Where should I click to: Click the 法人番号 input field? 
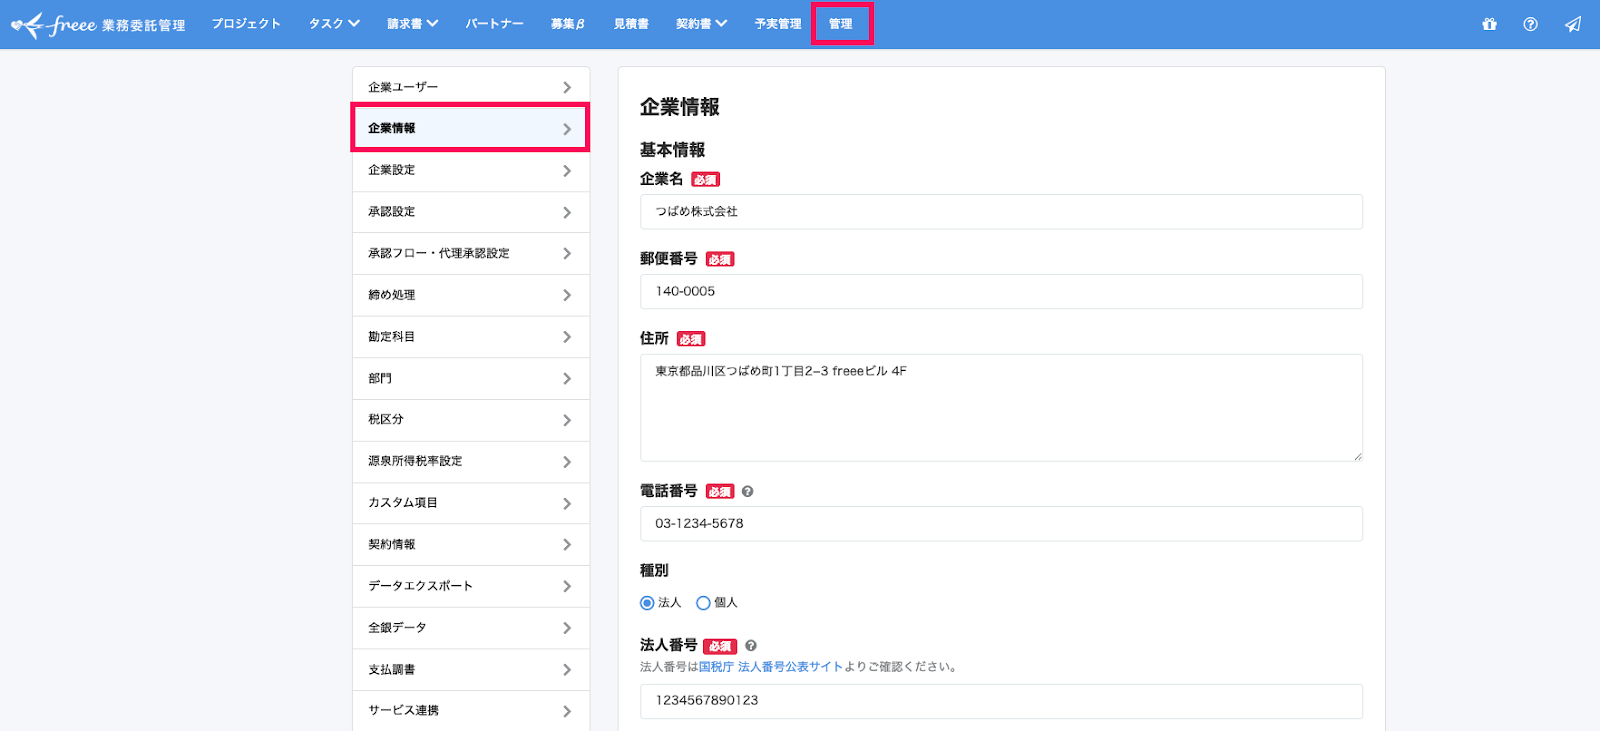1001,701
